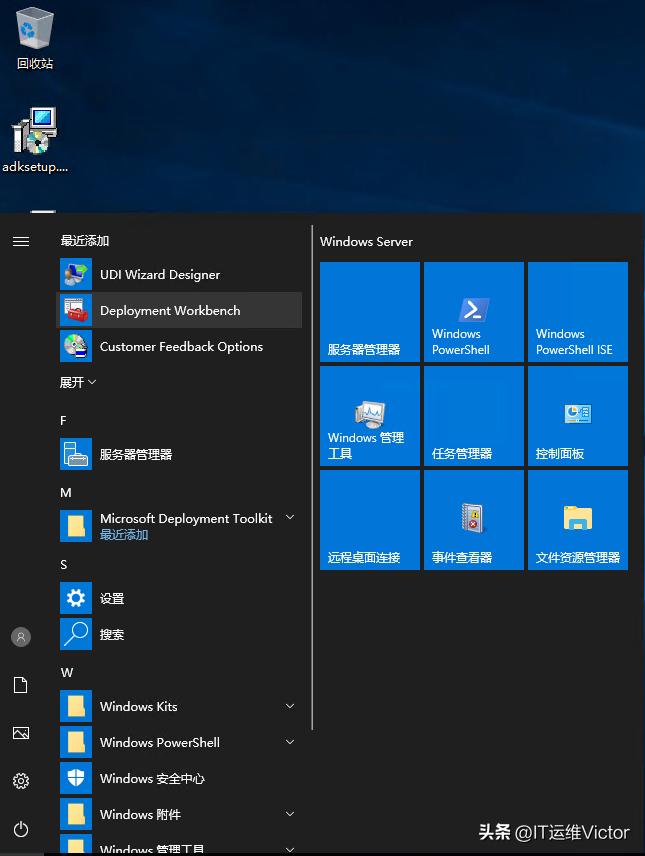Expand Windows 管理工具 folder chevron
The height and width of the screenshot is (856, 645).
point(290,849)
